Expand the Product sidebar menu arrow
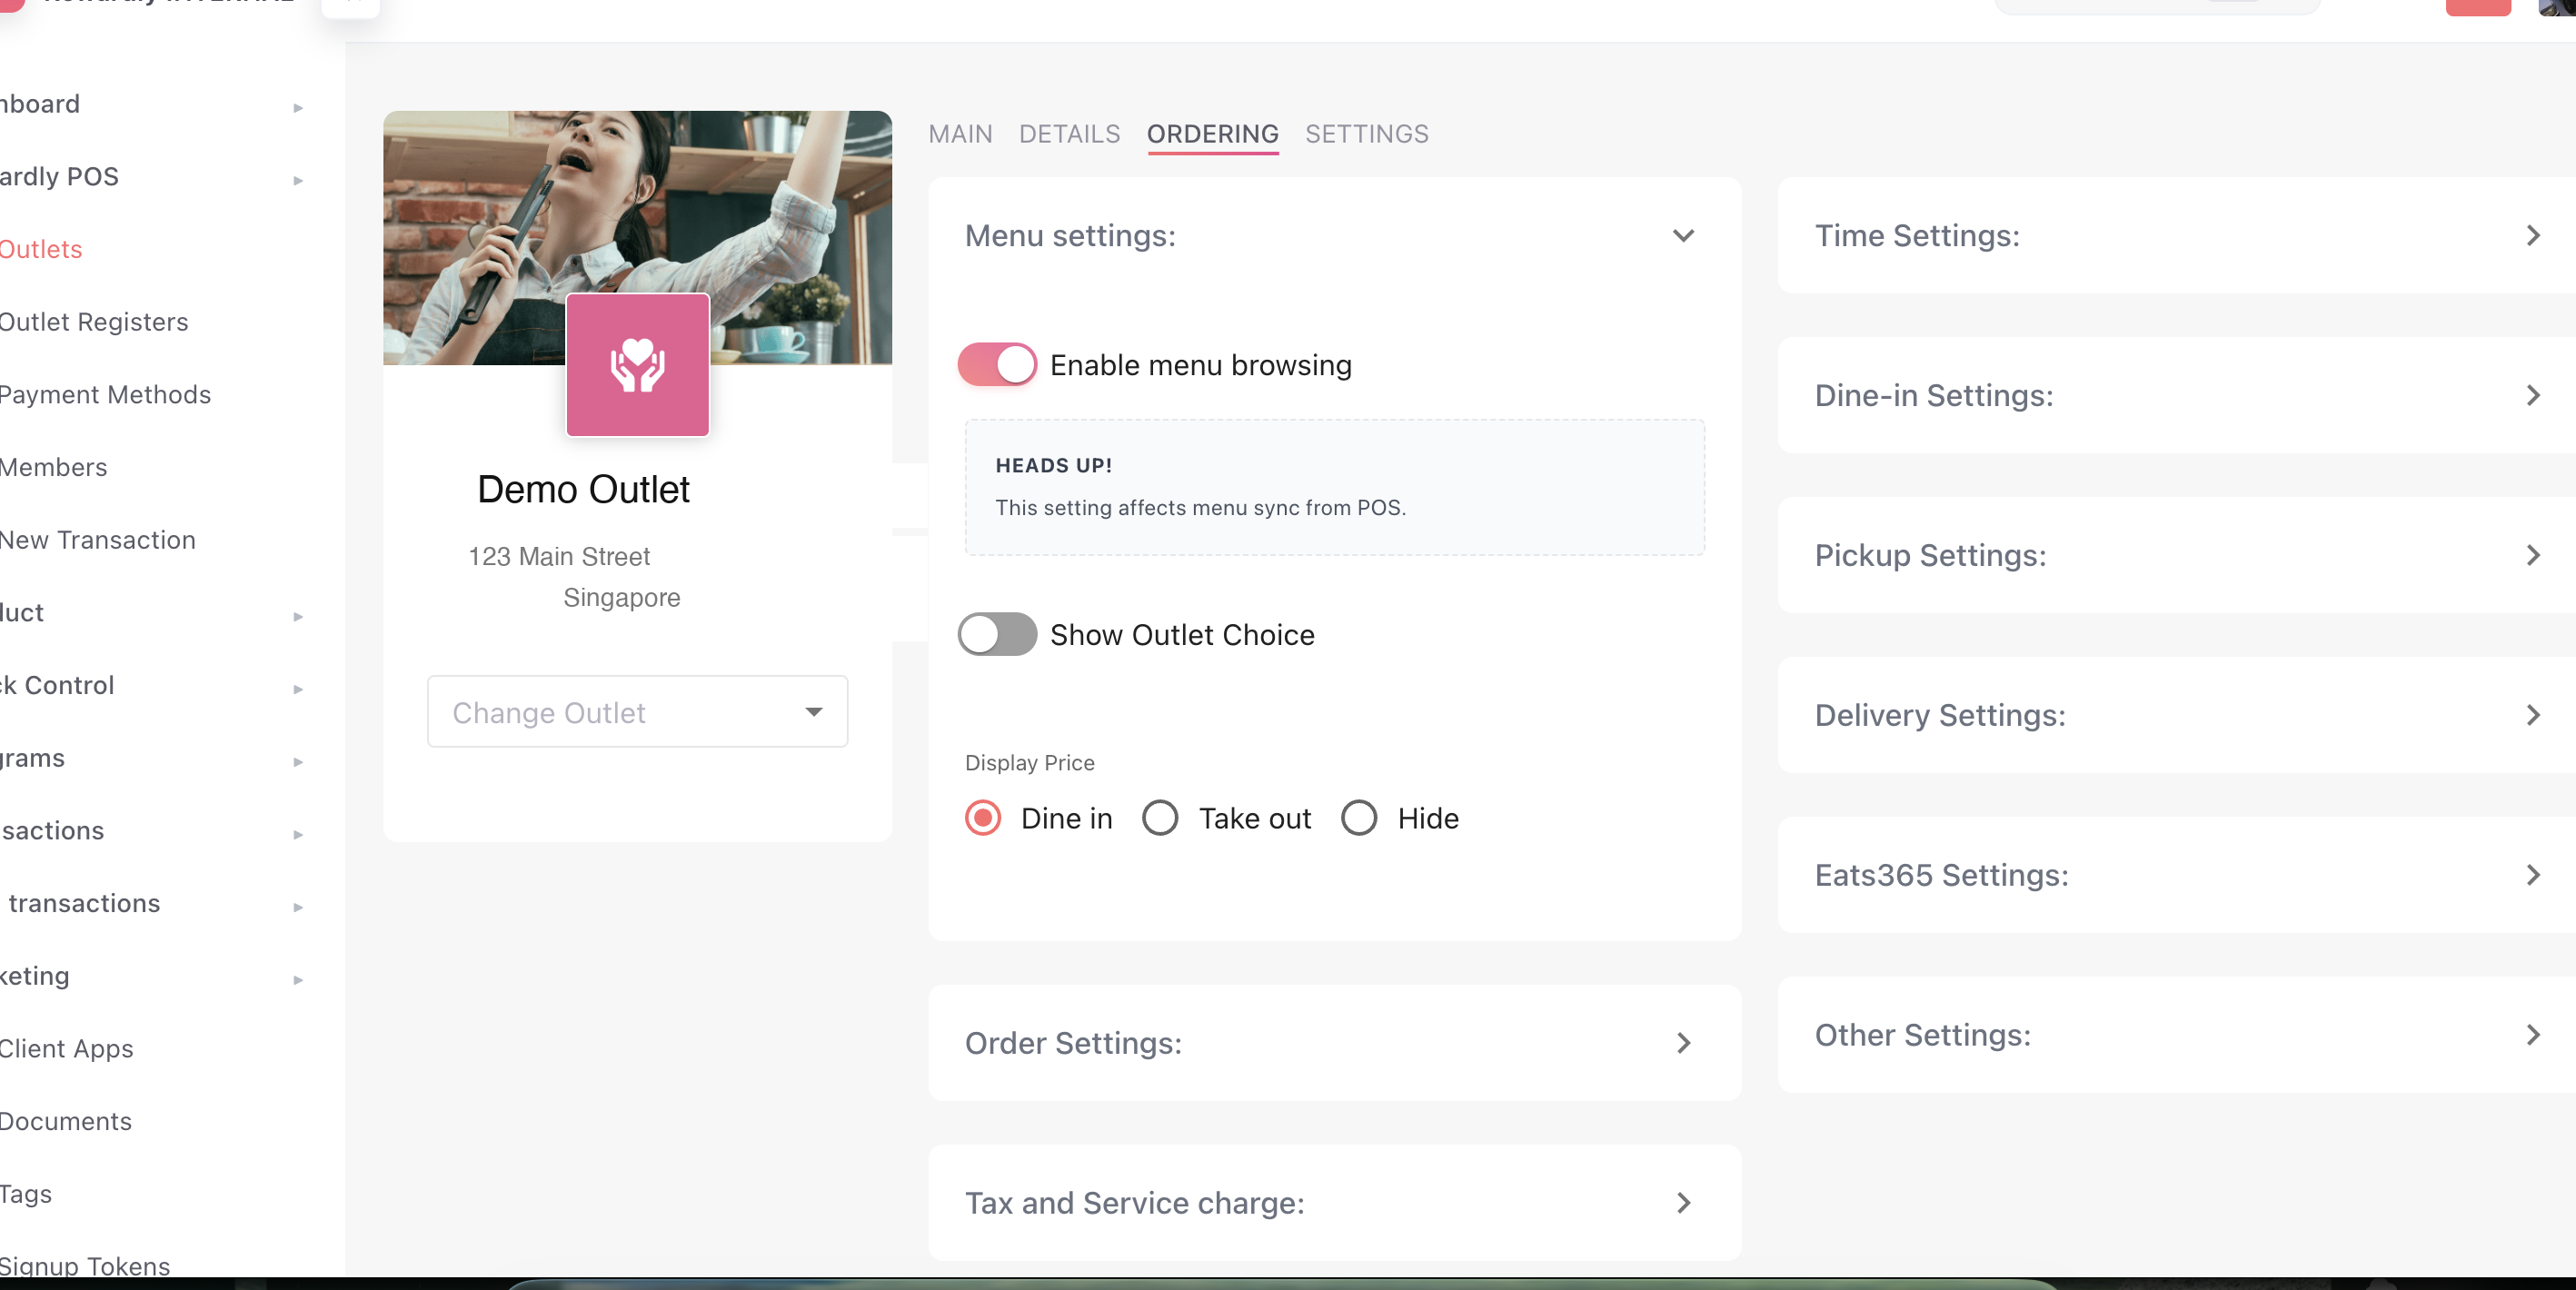 click(298, 616)
